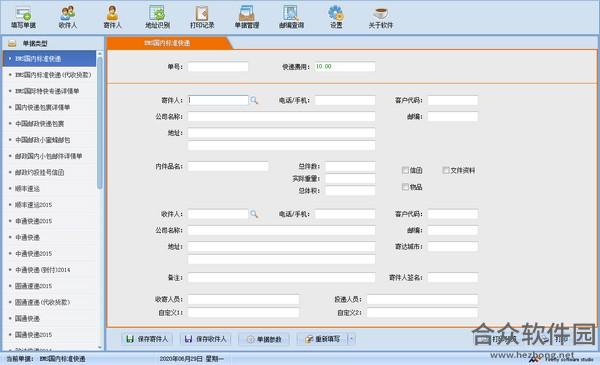Click the 寄达城市 destination city field

453,246
